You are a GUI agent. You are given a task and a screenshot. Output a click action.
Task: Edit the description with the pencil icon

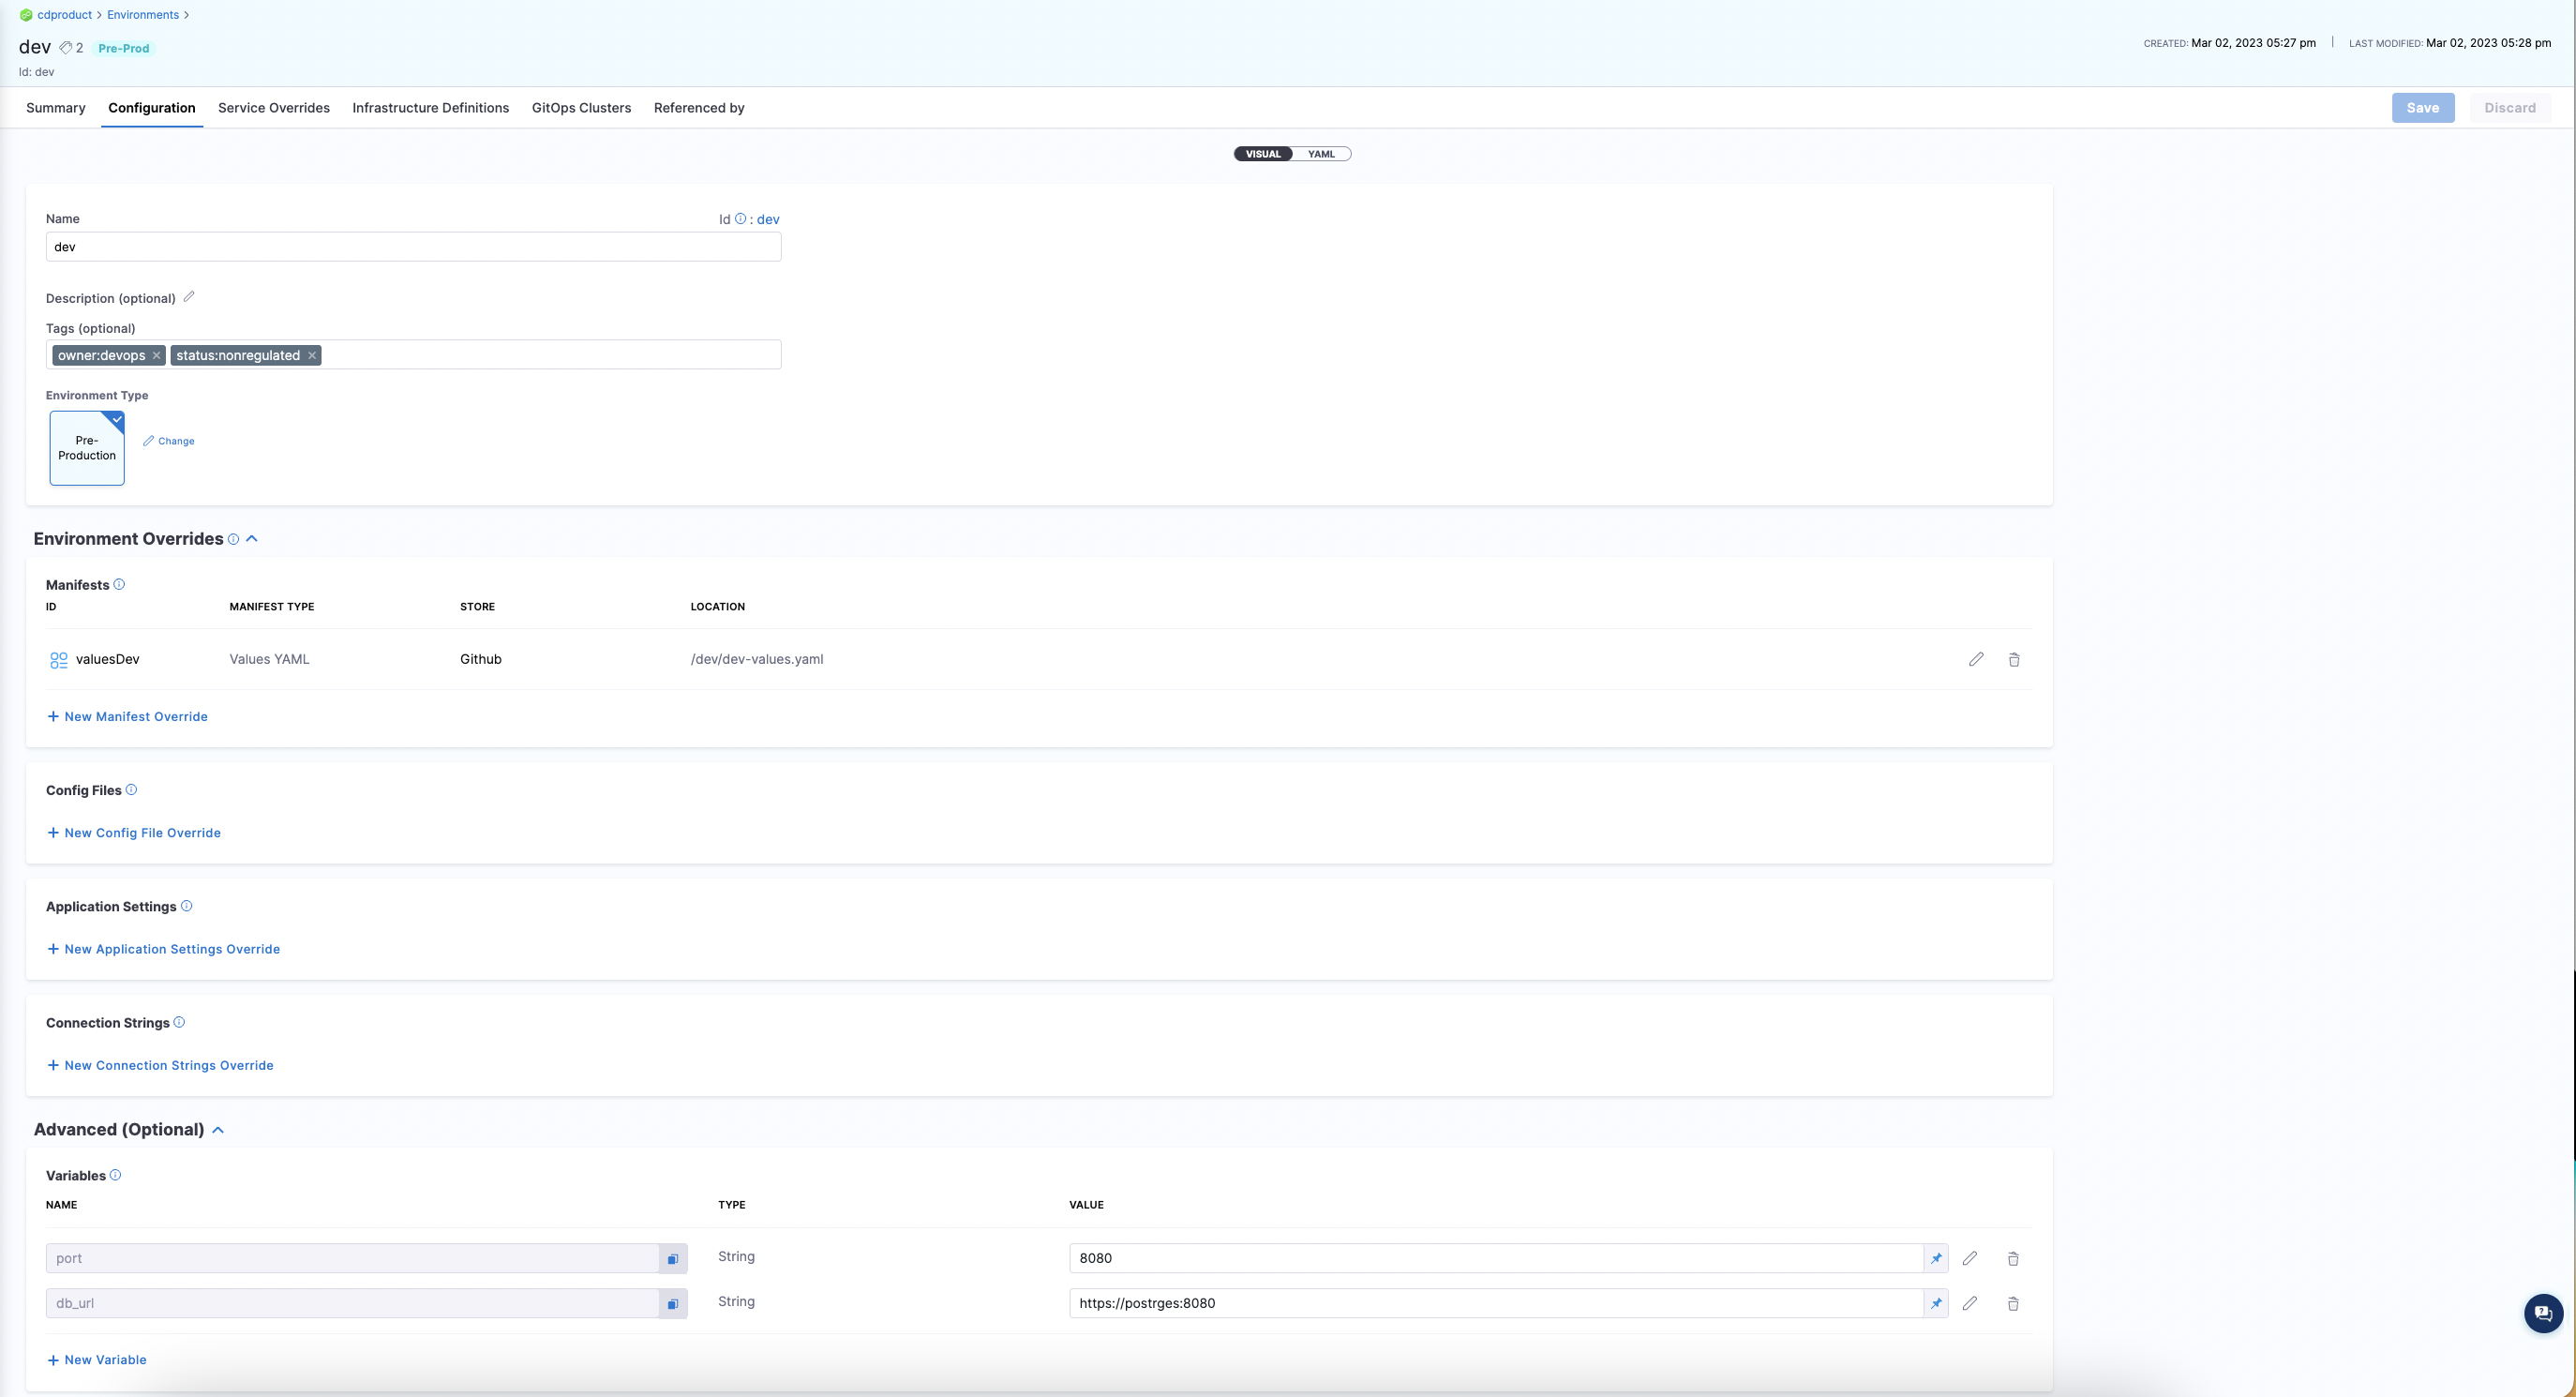coord(189,297)
